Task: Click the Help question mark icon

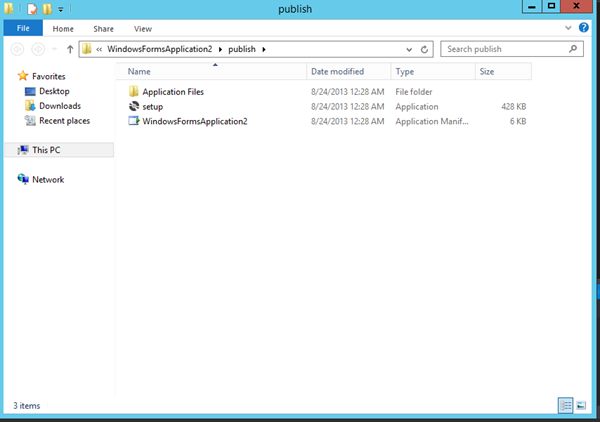Action: coord(583,29)
